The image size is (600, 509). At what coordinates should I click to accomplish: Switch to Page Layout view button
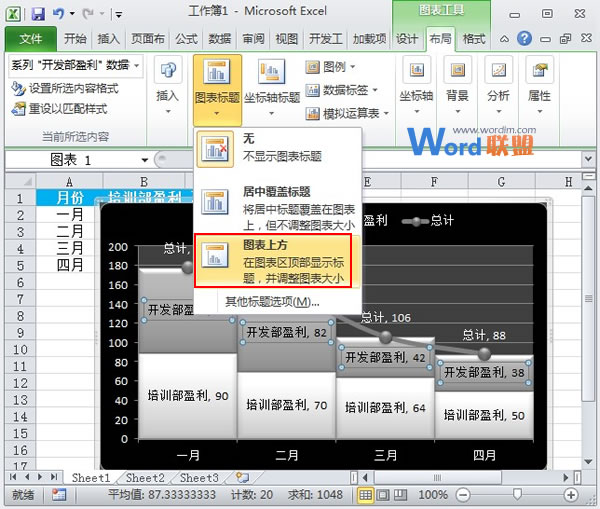[384, 495]
